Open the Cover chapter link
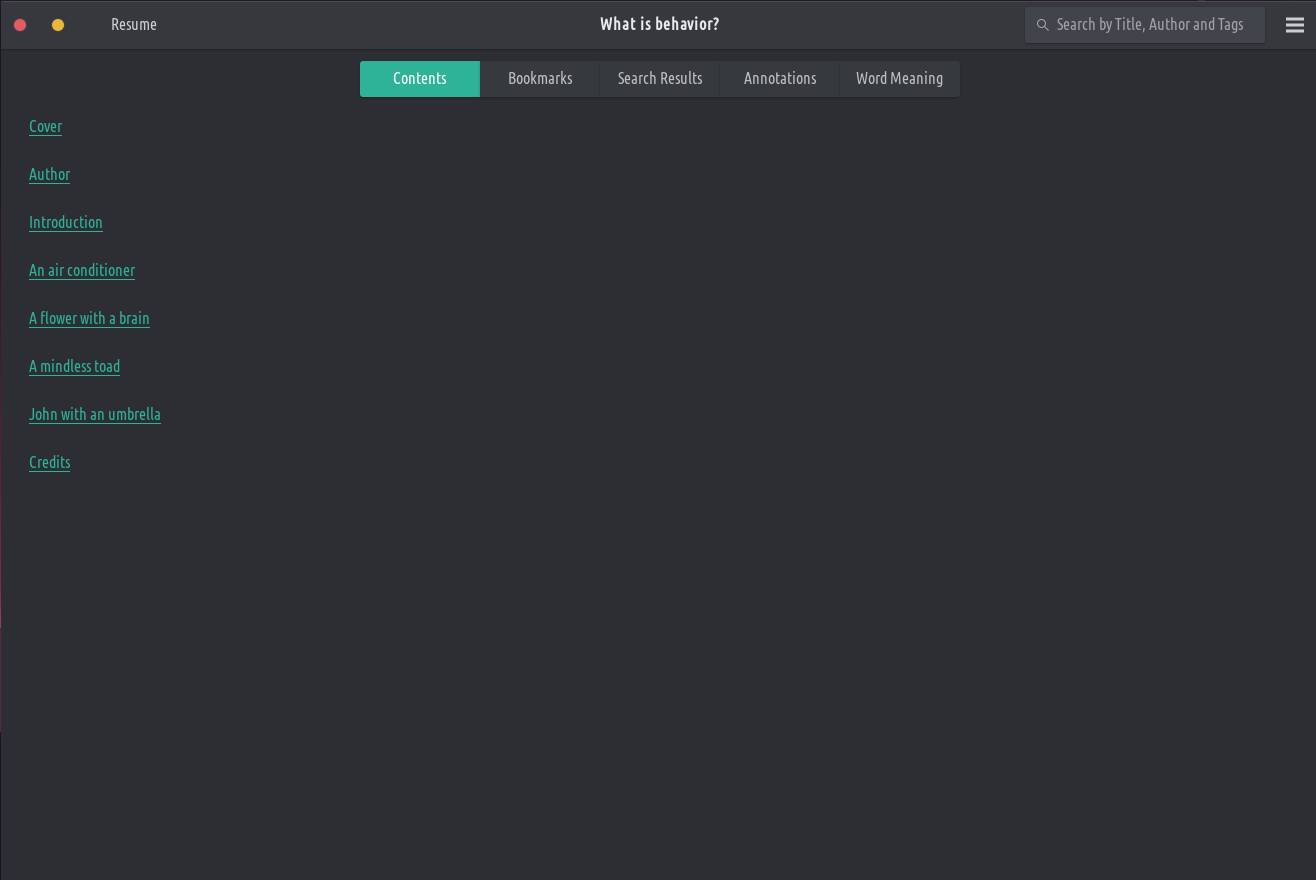Viewport: 1316px width, 880px height. tap(46, 127)
